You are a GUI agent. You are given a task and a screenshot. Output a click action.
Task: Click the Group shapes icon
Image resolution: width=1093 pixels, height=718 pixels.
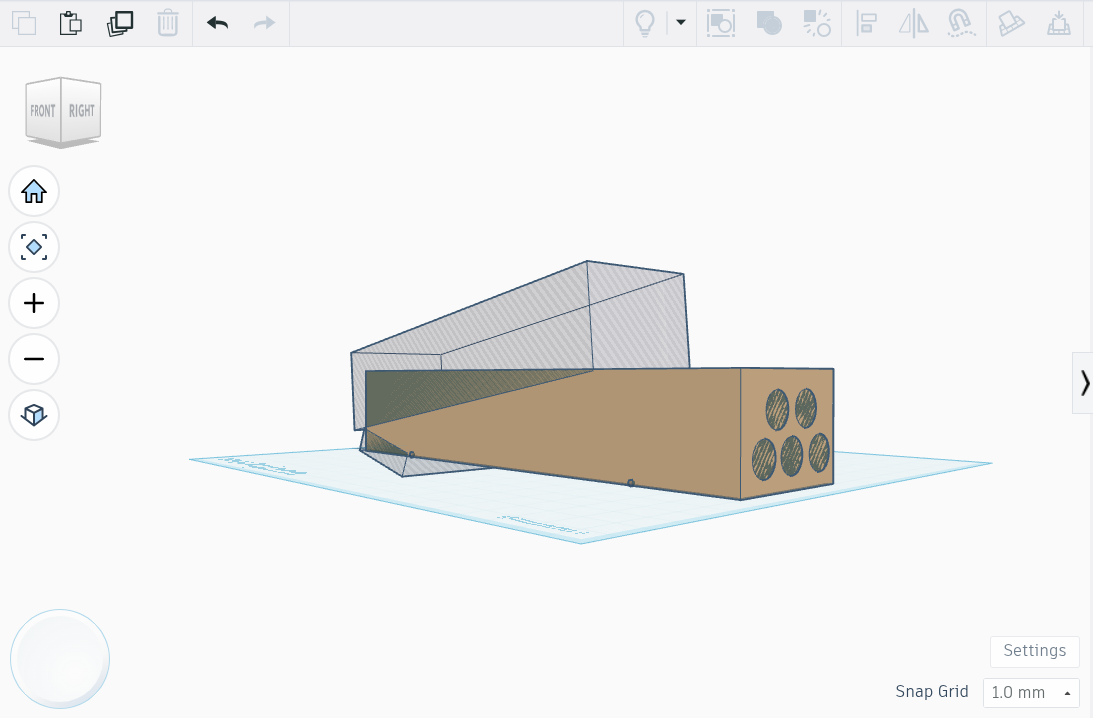[x=768, y=23]
